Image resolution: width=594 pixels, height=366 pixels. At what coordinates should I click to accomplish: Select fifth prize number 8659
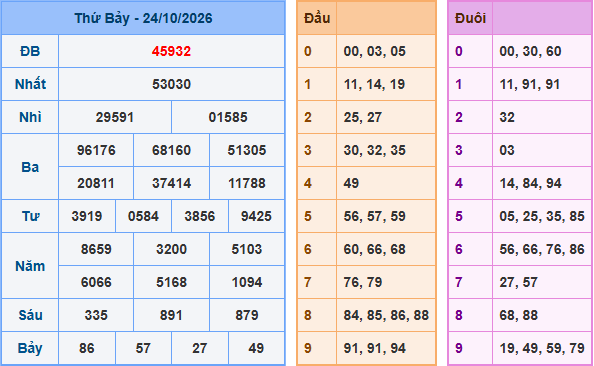click(96, 249)
